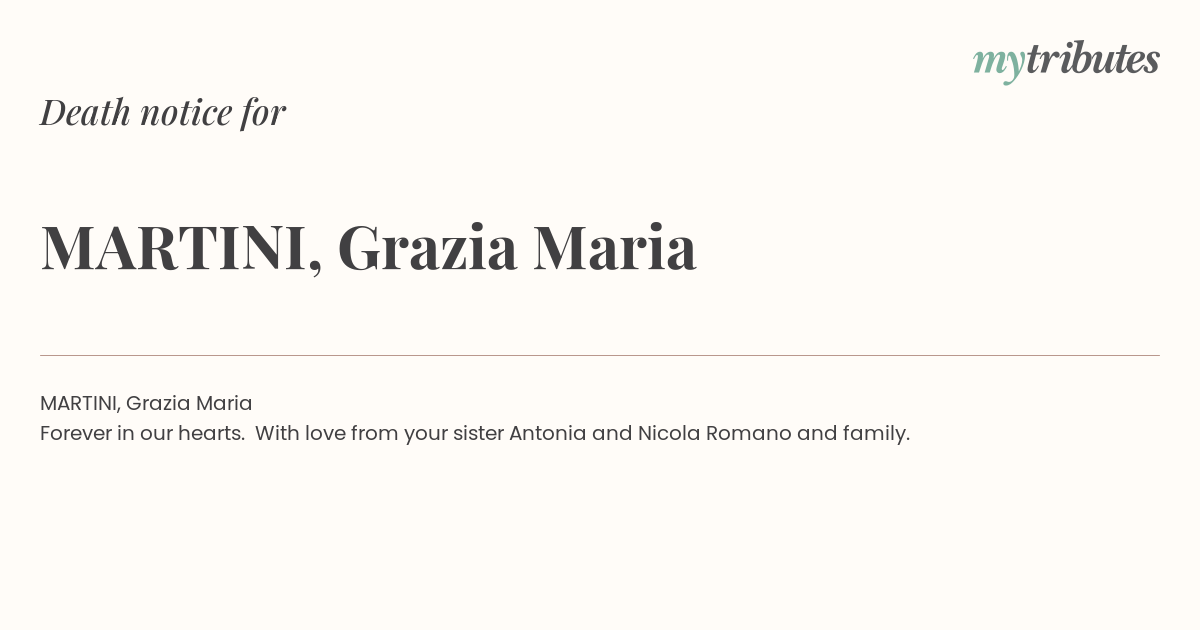Screen dimensions: 1200x630
Task: Click the word "hearts" in the notice
Action: [212, 434]
